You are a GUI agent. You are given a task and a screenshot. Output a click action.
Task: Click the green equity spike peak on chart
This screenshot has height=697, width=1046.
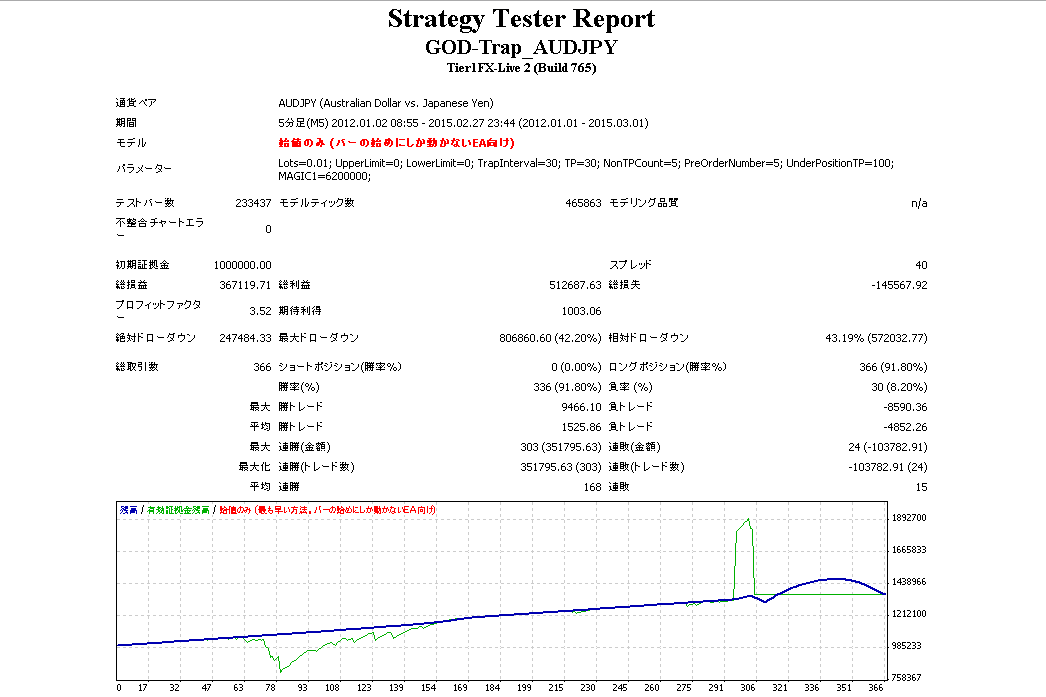[748, 520]
